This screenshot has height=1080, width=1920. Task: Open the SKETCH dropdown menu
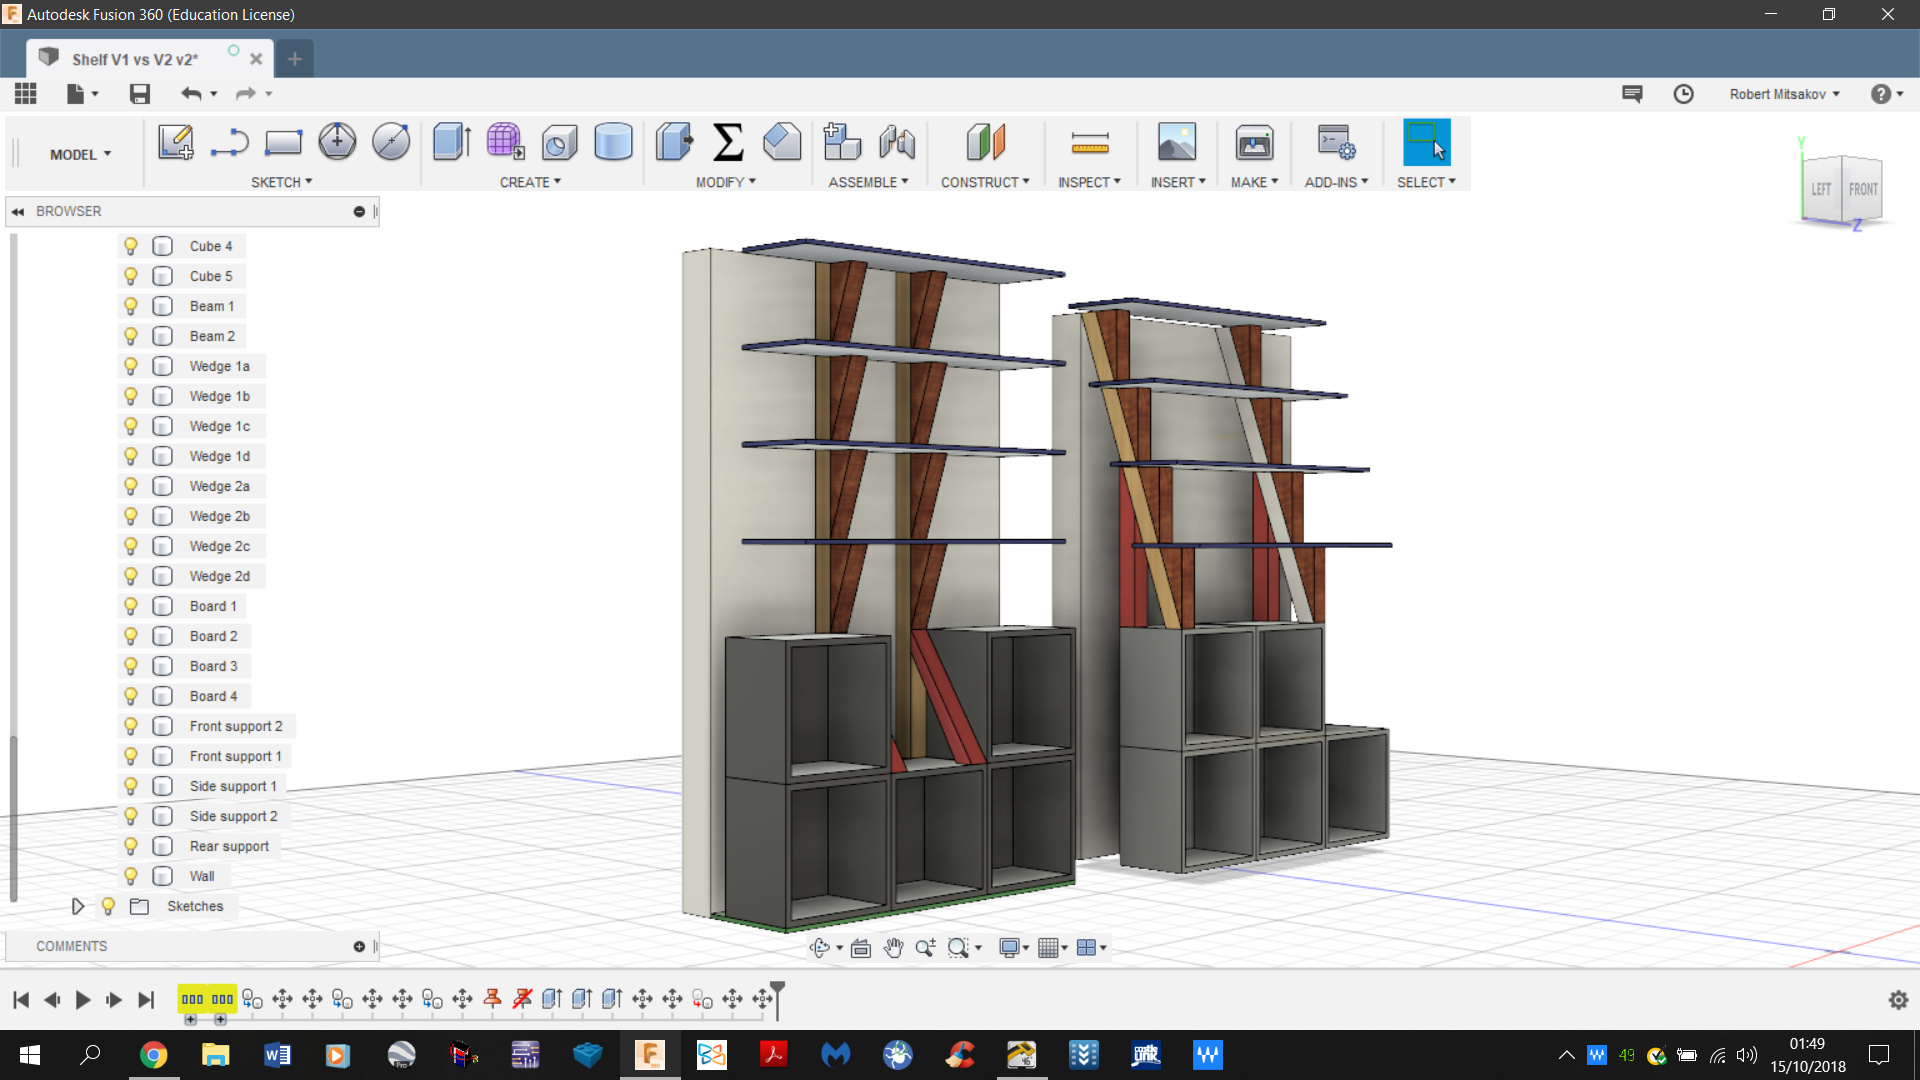point(281,182)
